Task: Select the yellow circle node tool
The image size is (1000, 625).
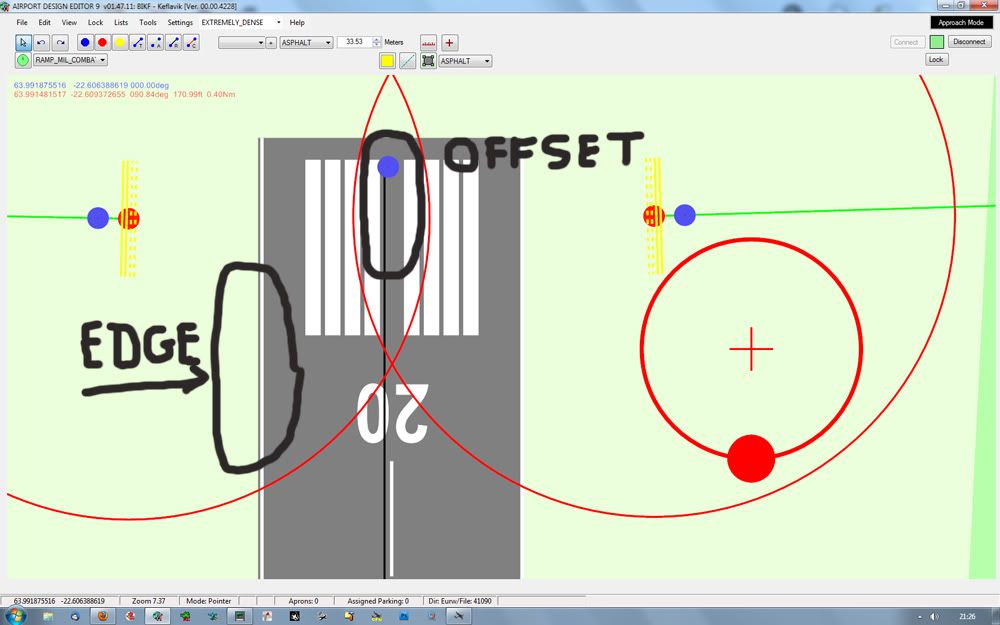Action: [120, 42]
